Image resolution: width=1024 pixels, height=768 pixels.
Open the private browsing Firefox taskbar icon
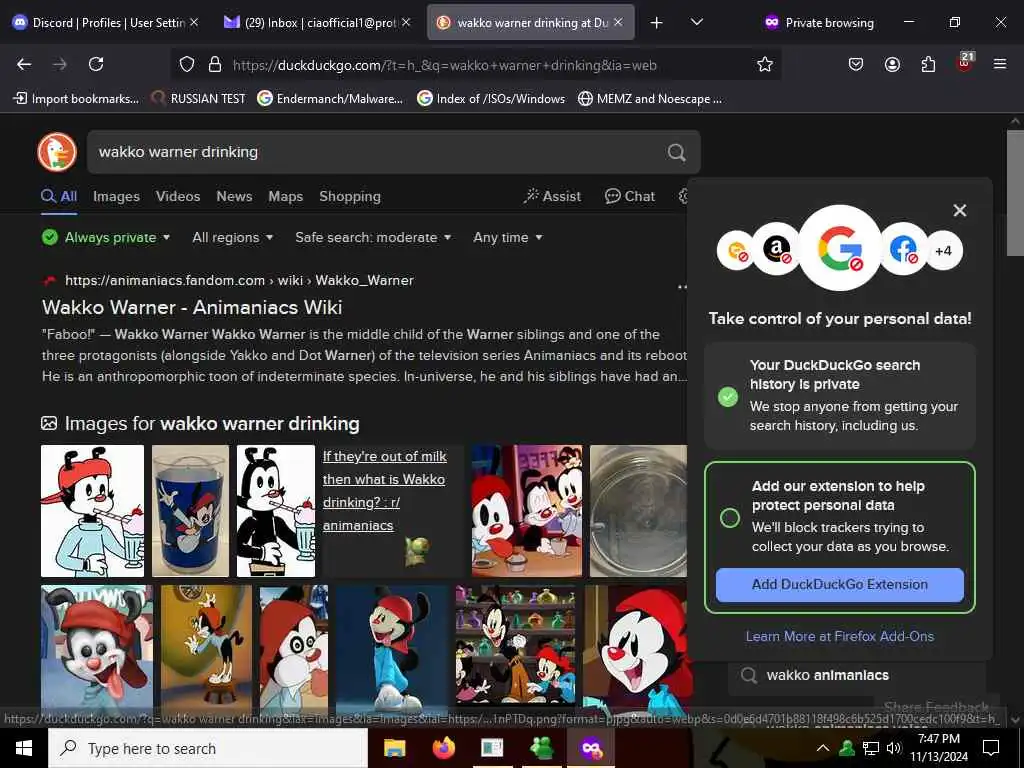pyautogui.click(x=590, y=748)
